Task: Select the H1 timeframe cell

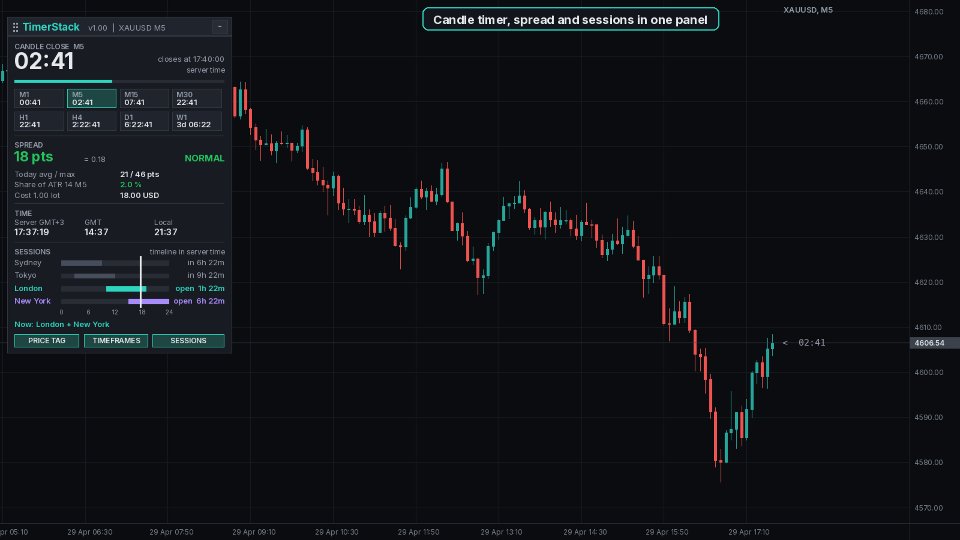Action: 39,121
